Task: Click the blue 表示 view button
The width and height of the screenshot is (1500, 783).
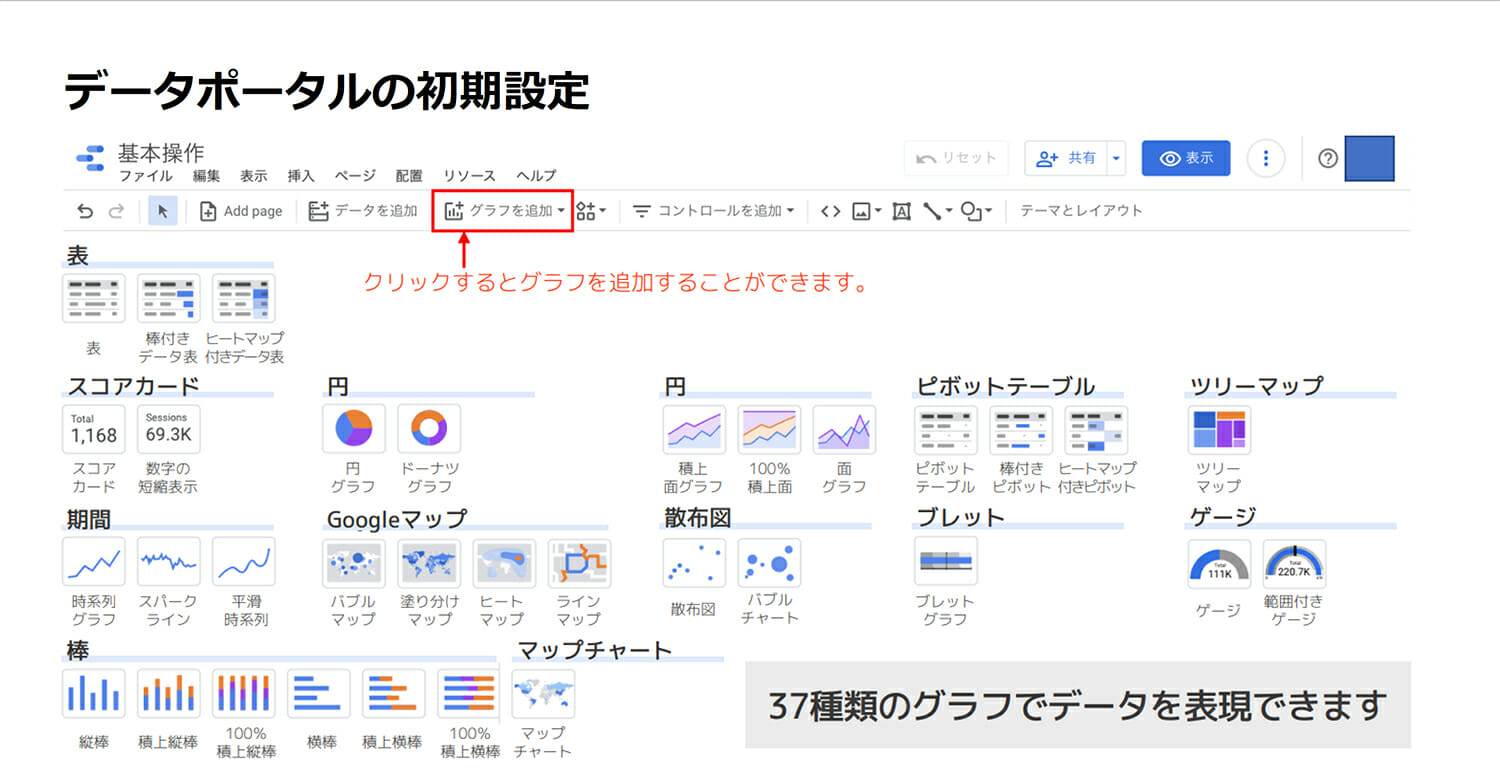Action: pos(1186,158)
